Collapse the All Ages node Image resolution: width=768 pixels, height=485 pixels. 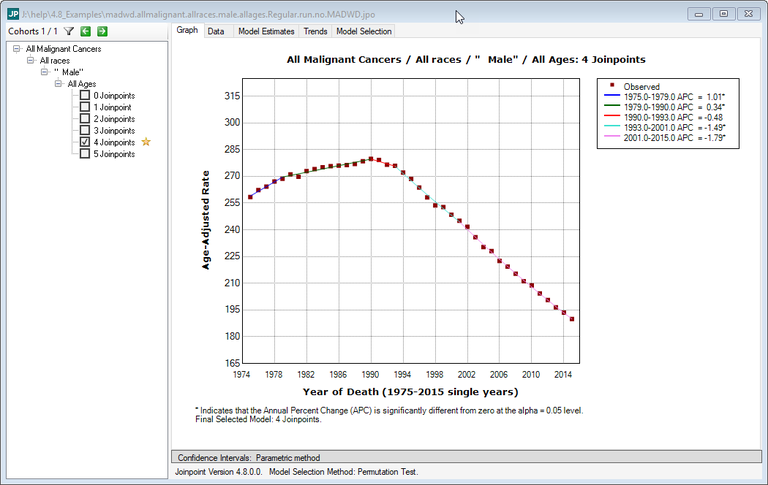58,84
